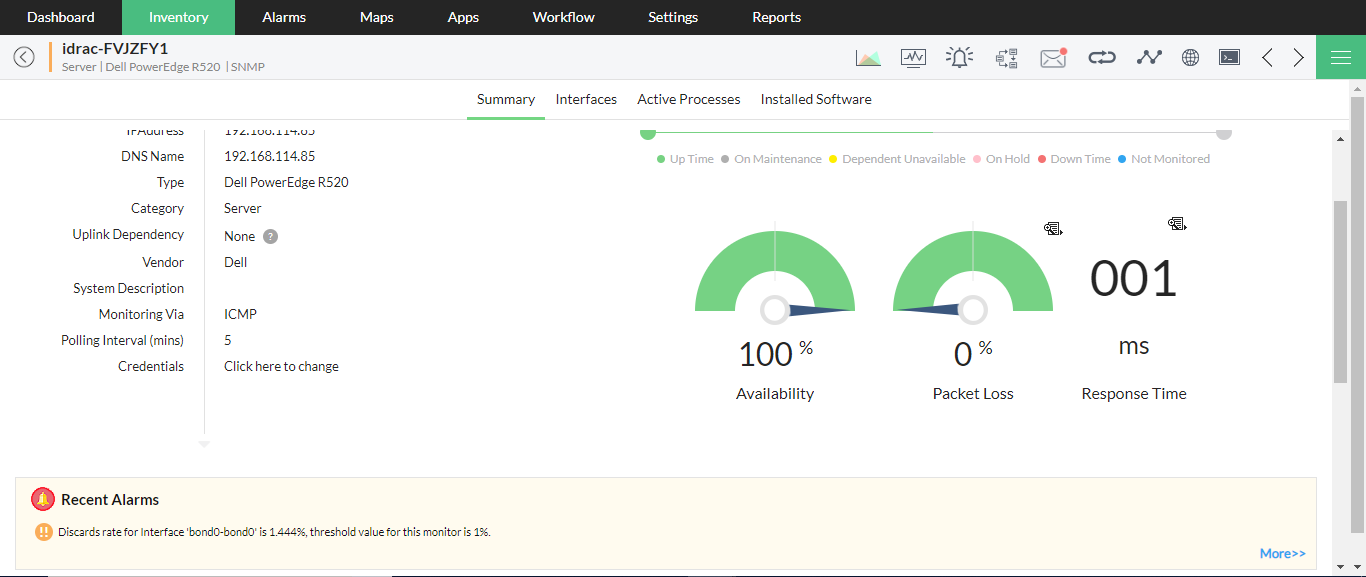1366x577 pixels.
Task: Open the area graph reports icon
Action: click(868, 58)
